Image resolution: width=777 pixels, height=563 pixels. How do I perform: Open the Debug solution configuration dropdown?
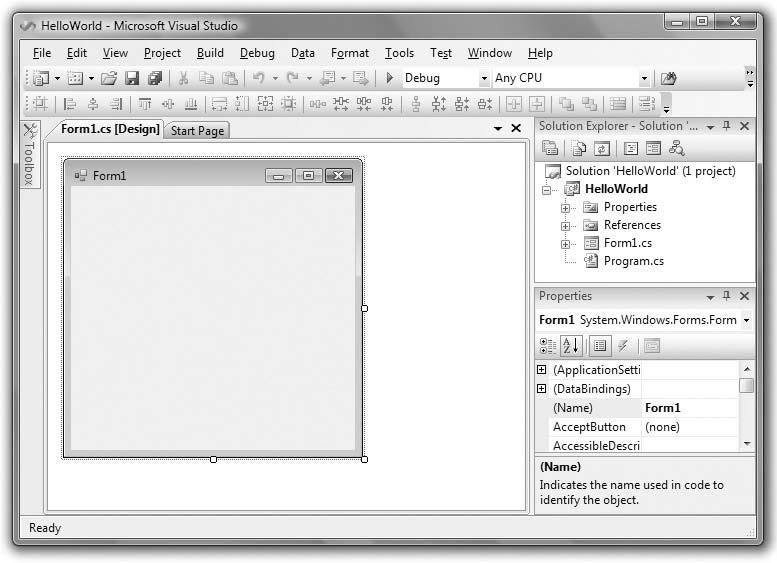pyautogui.click(x=484, y=78)
